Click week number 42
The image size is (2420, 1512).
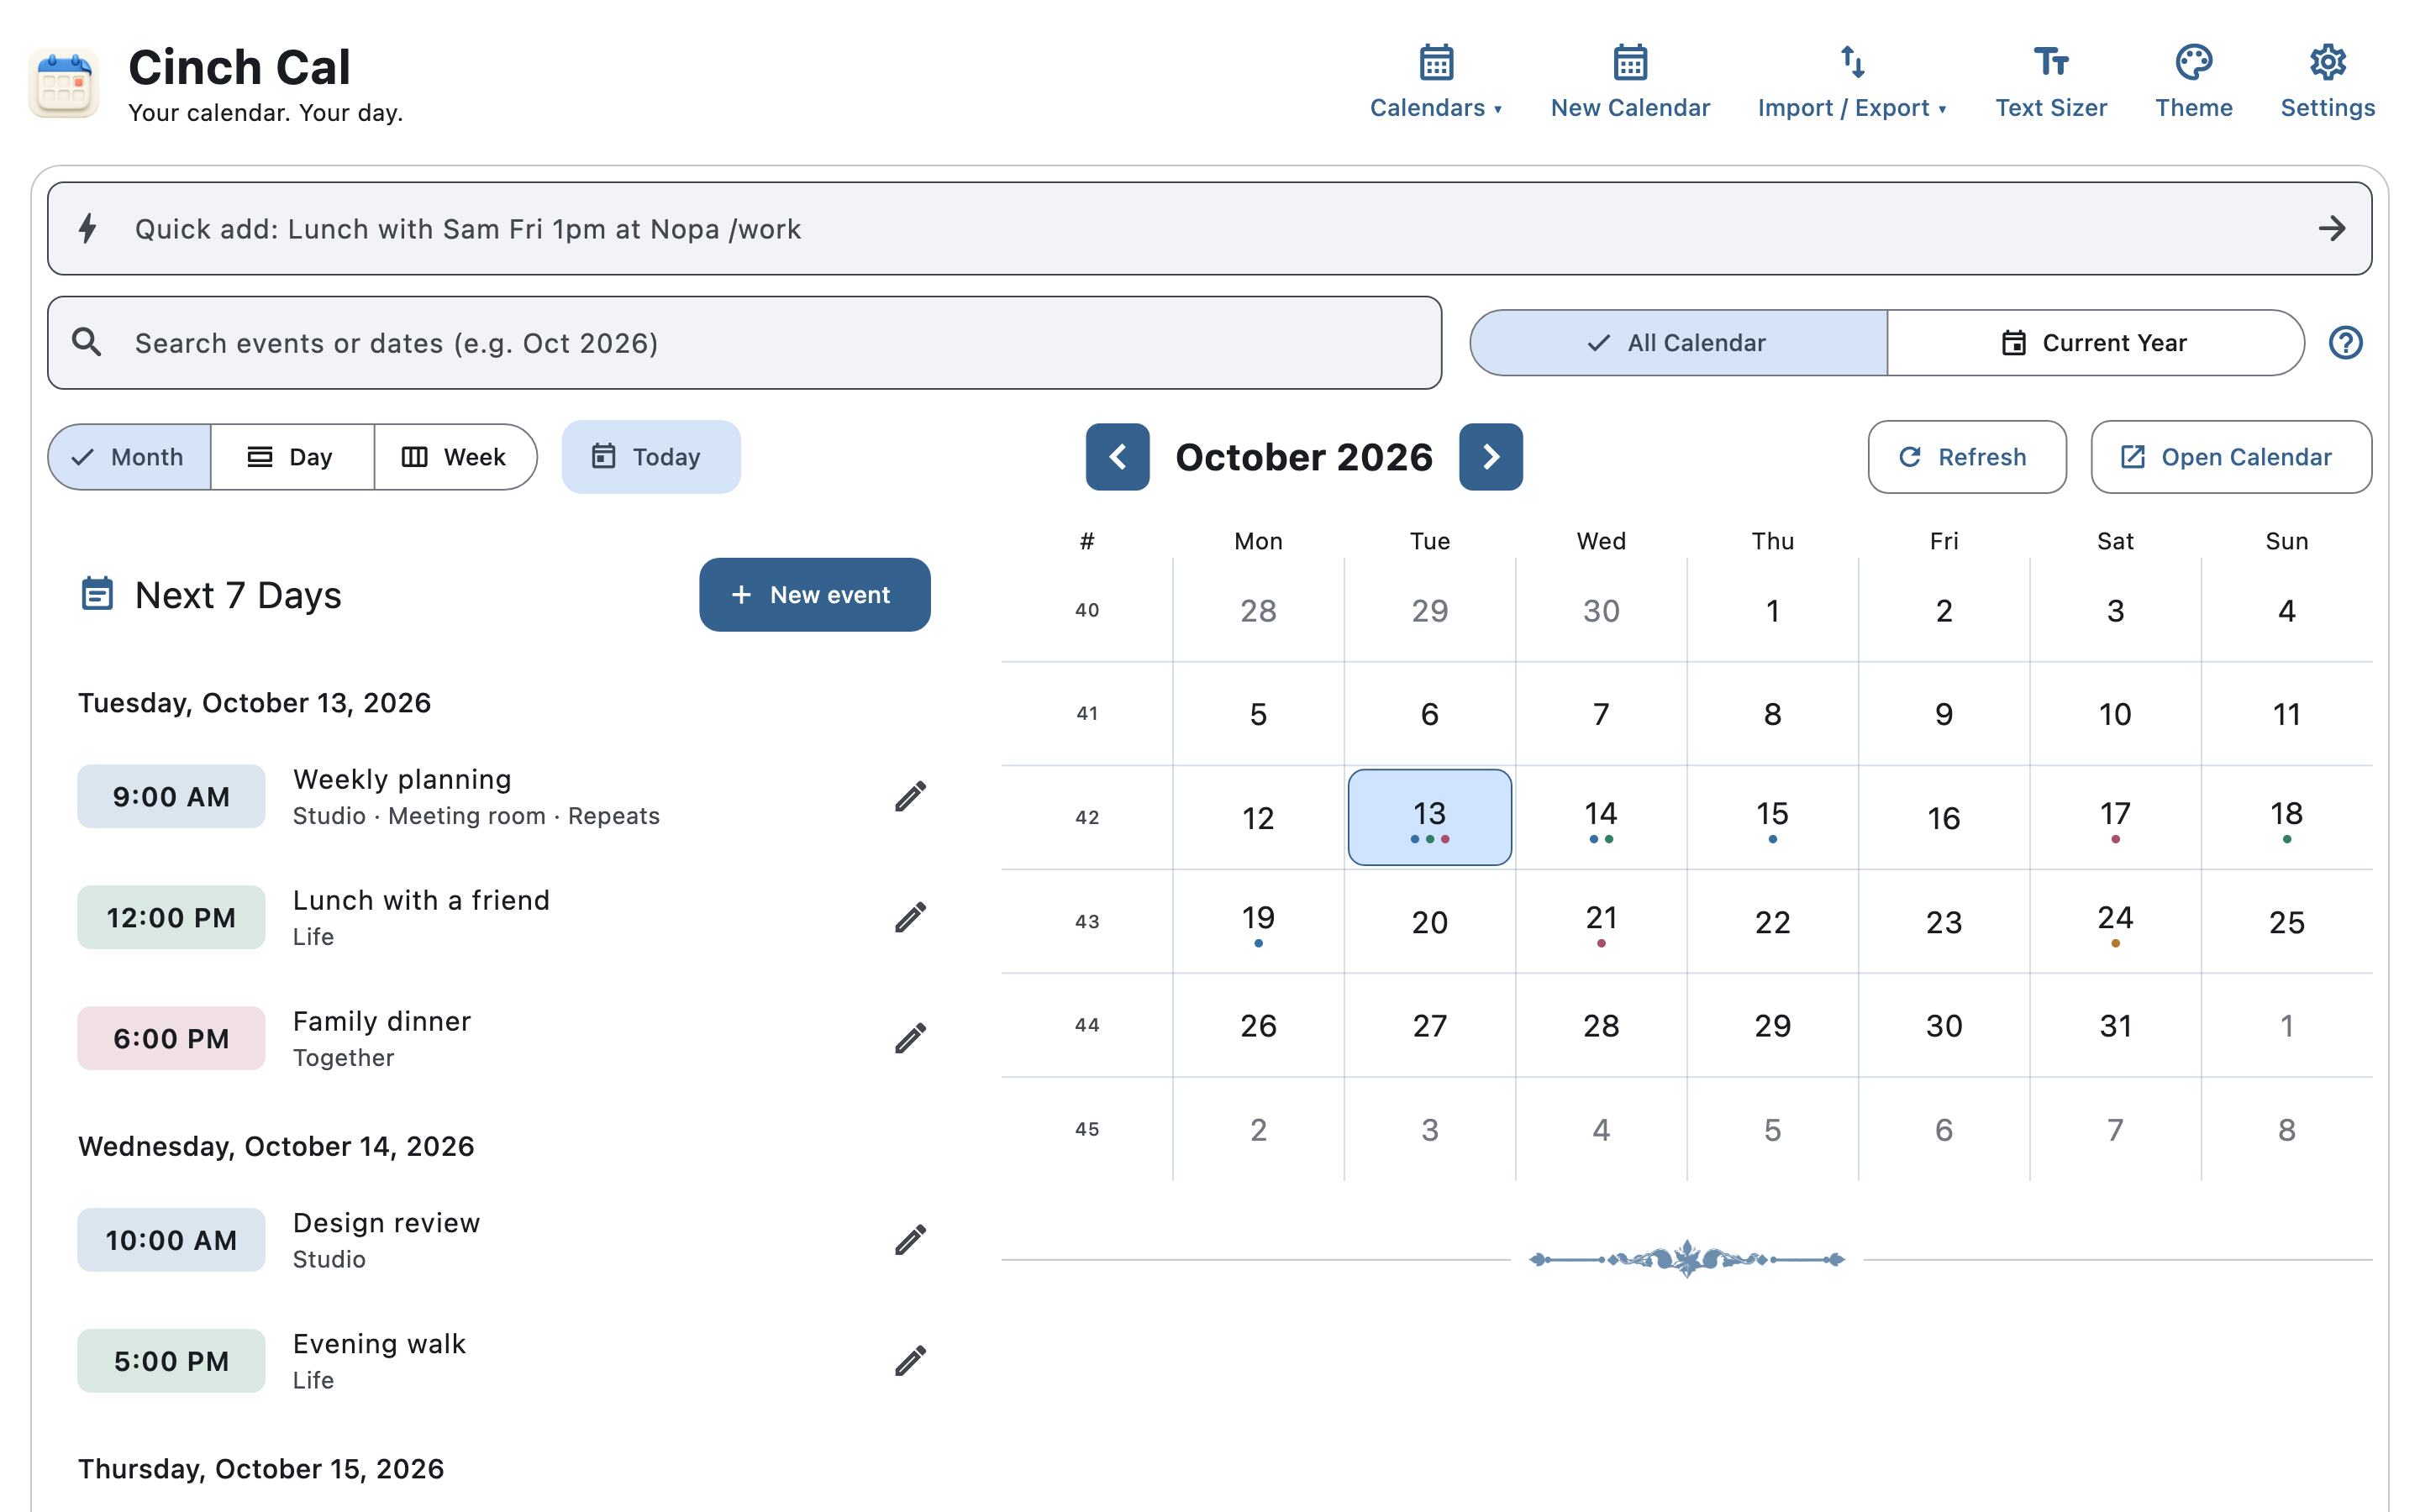click(1086, 817)
